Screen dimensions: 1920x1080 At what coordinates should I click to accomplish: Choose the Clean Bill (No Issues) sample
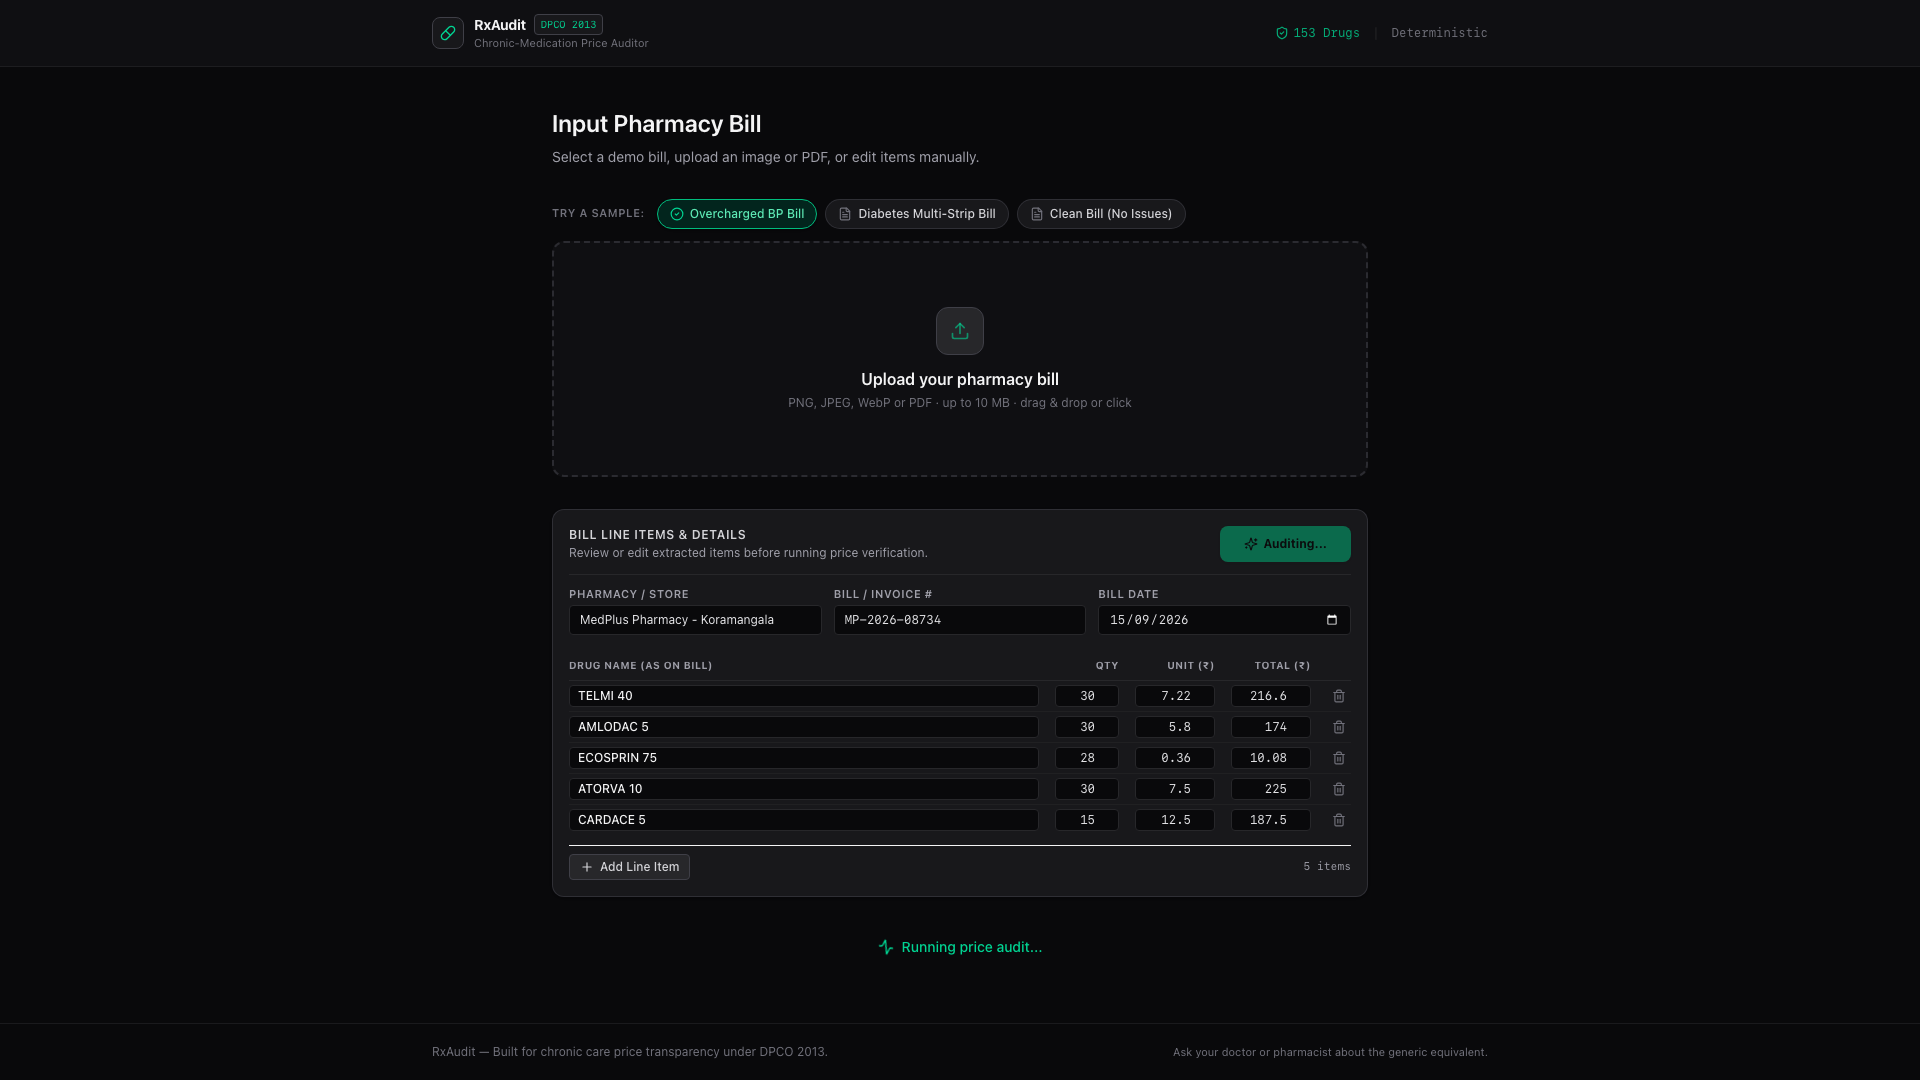[1101, 214]
